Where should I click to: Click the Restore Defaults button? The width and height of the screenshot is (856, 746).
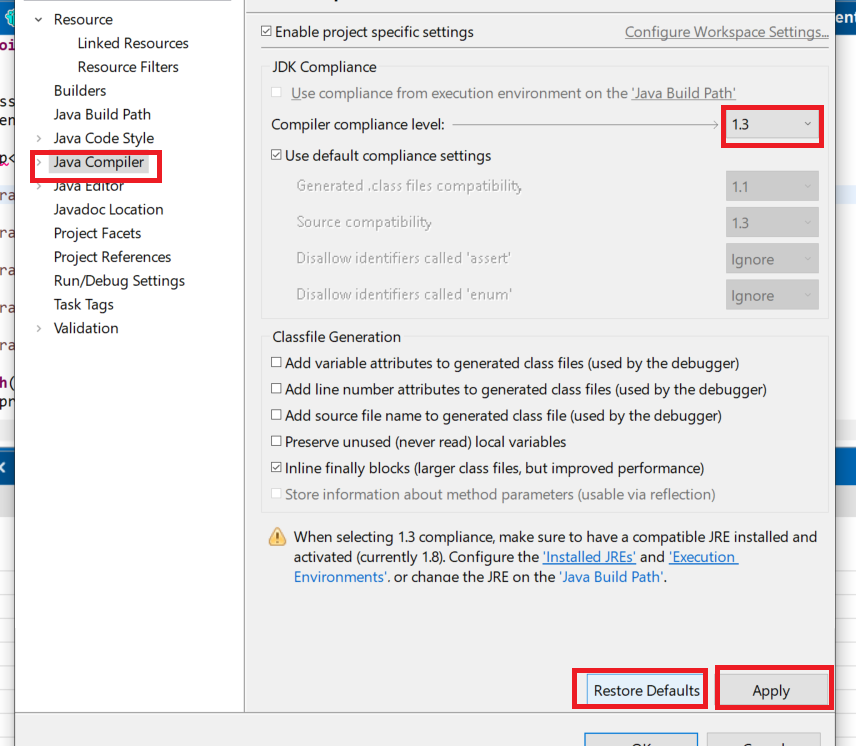pyautogui.click(x=646, y=690)
